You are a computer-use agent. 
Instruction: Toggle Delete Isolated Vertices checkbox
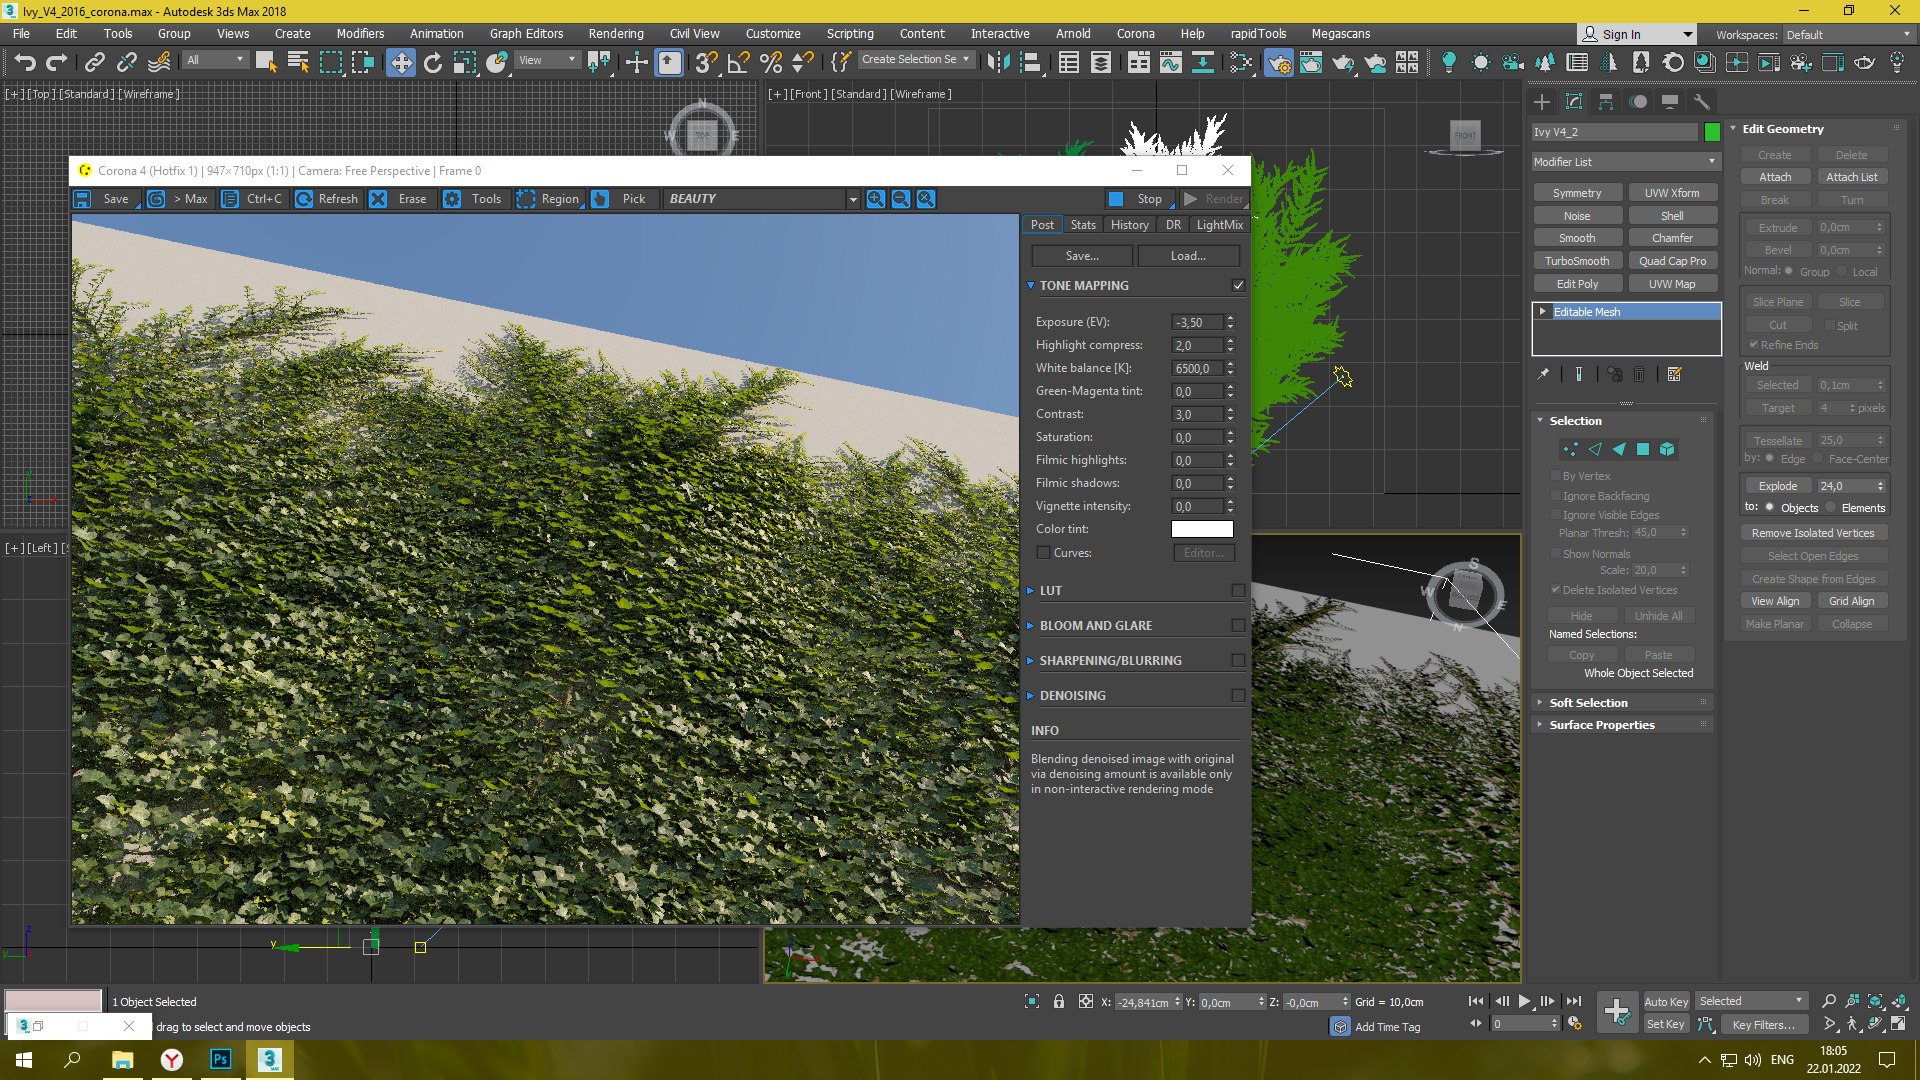point(1555,590)
